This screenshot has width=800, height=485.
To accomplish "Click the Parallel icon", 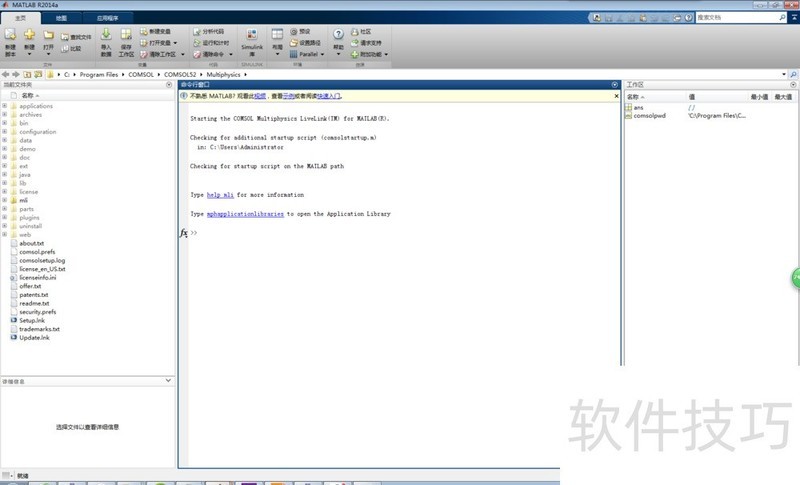I will click(293, 54).
